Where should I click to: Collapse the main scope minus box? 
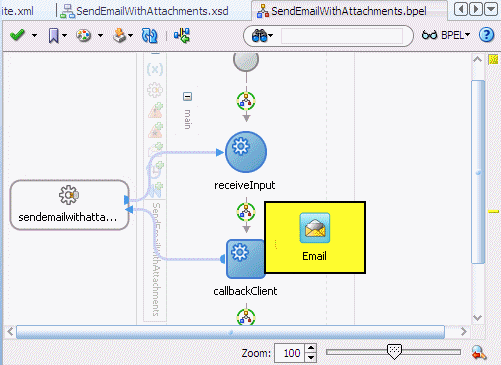coord(187,97)
